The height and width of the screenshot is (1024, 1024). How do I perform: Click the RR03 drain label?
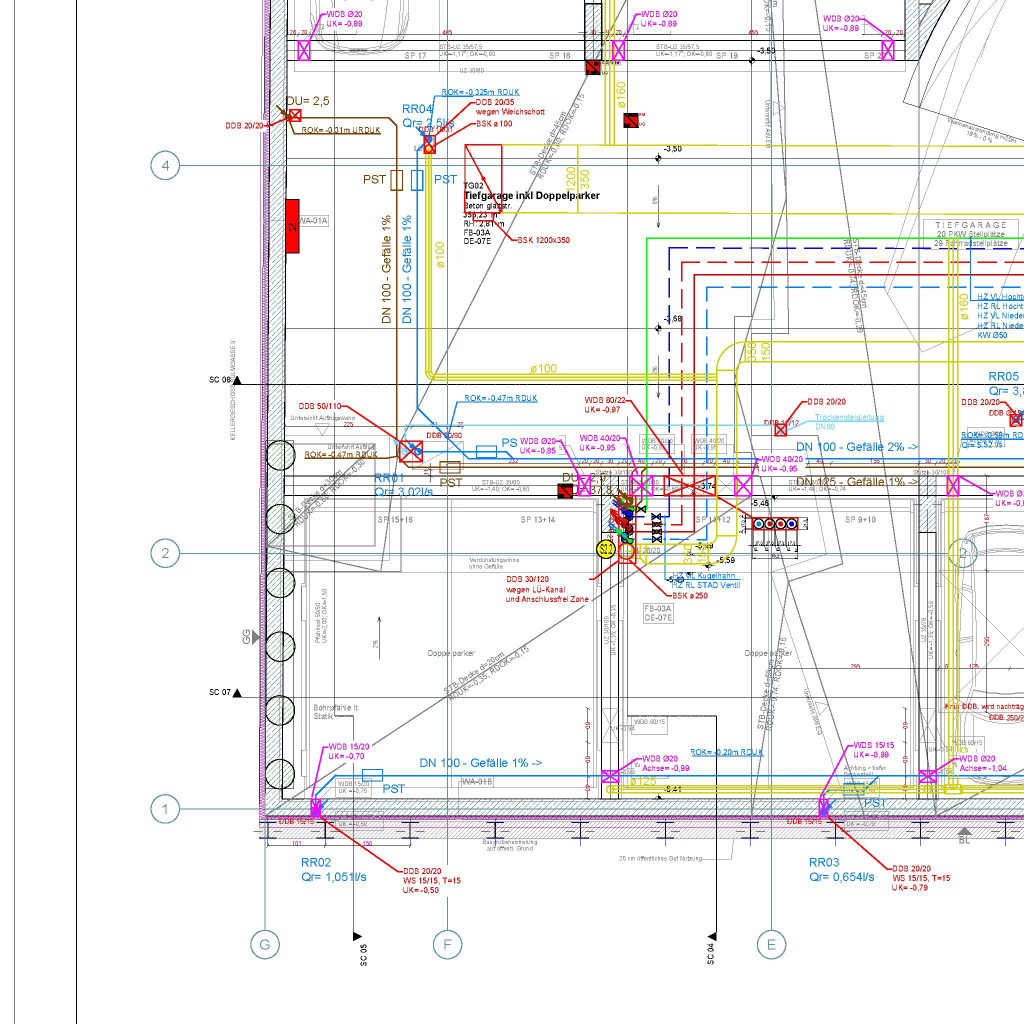coord(824,862)
